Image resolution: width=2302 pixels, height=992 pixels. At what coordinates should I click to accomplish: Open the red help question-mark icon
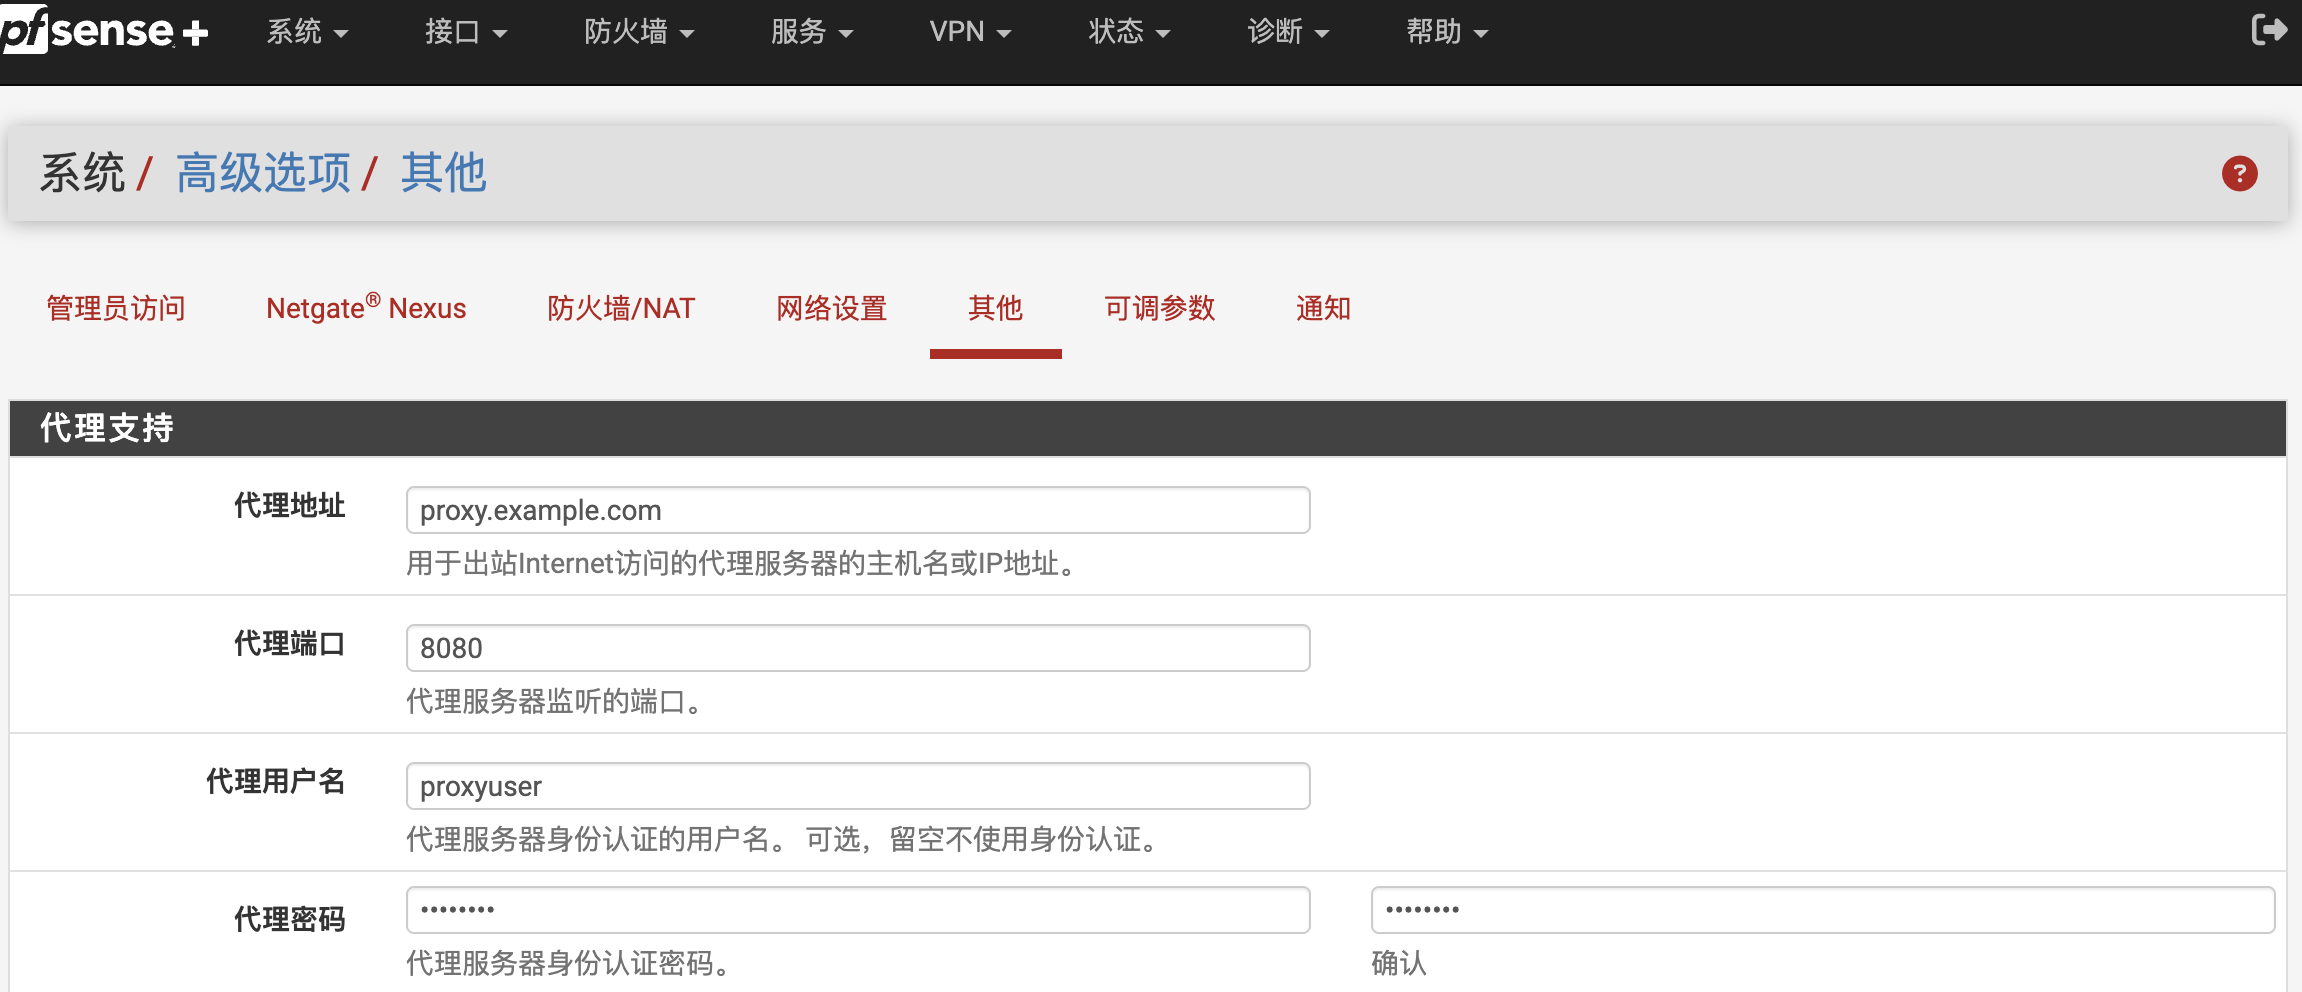(2239, 174)
